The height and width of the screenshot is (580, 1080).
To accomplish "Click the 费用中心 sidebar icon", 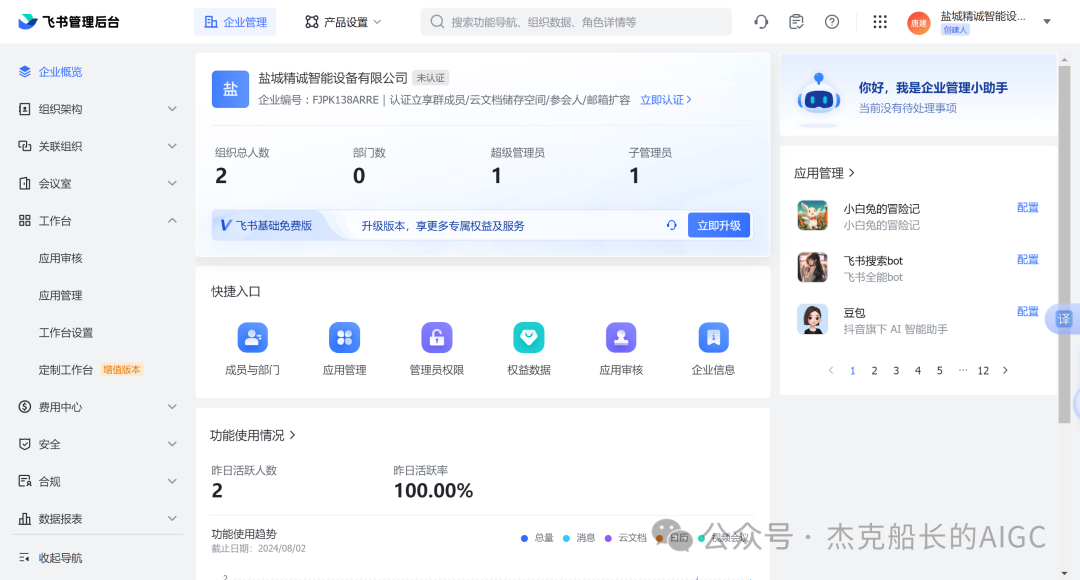I will coord(25,406).
